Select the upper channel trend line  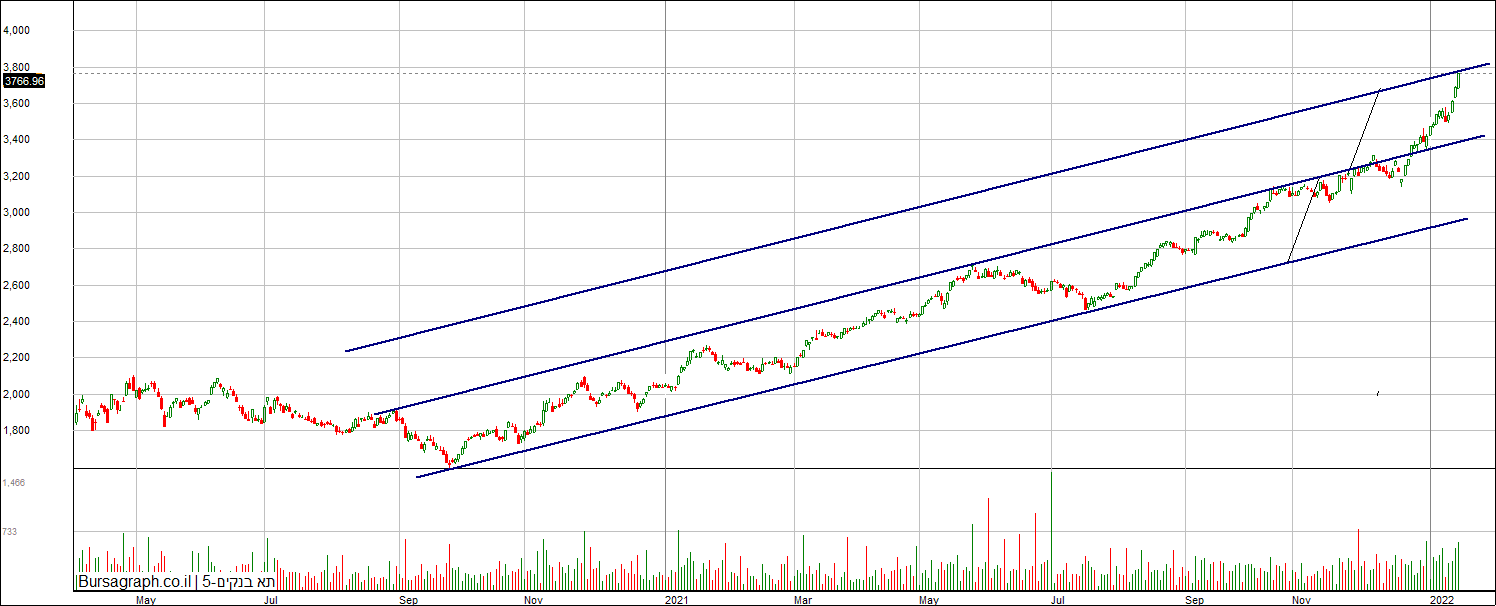click(x=917, y=208)
